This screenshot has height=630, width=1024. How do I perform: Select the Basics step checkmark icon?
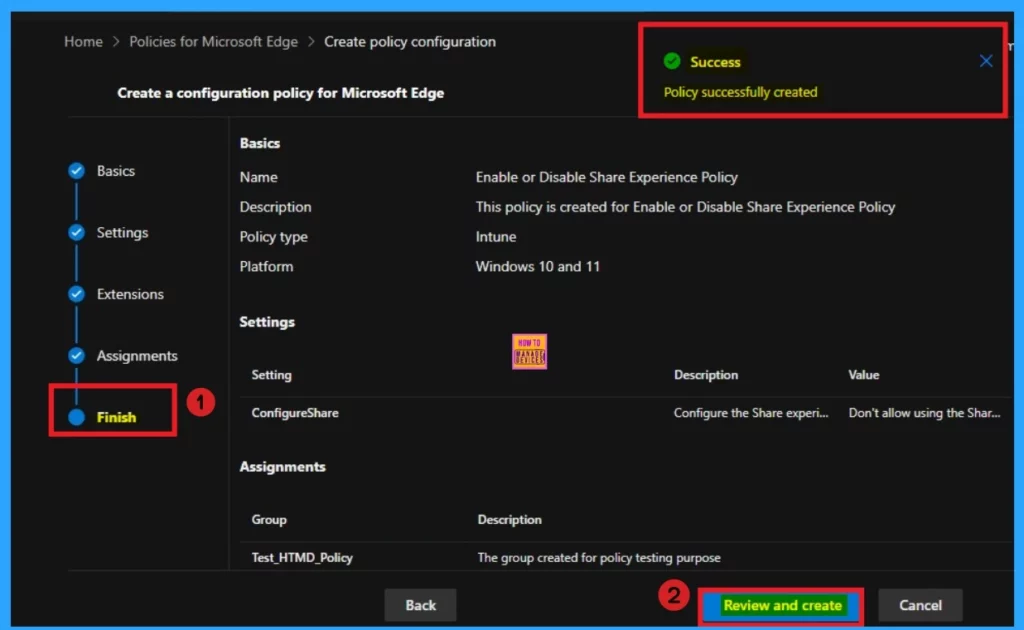coord(76,171)
